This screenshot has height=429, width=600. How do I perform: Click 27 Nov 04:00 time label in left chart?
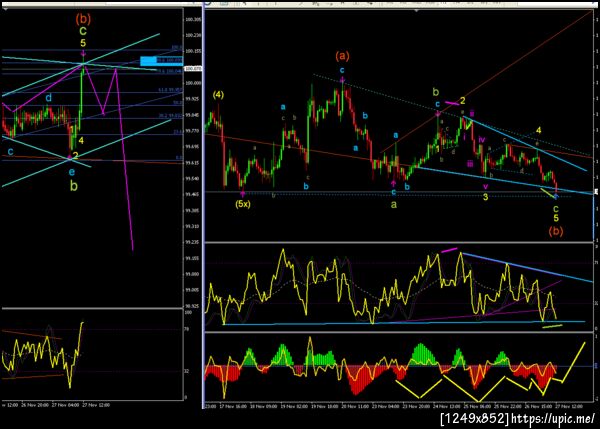click(x=65, y=405)
